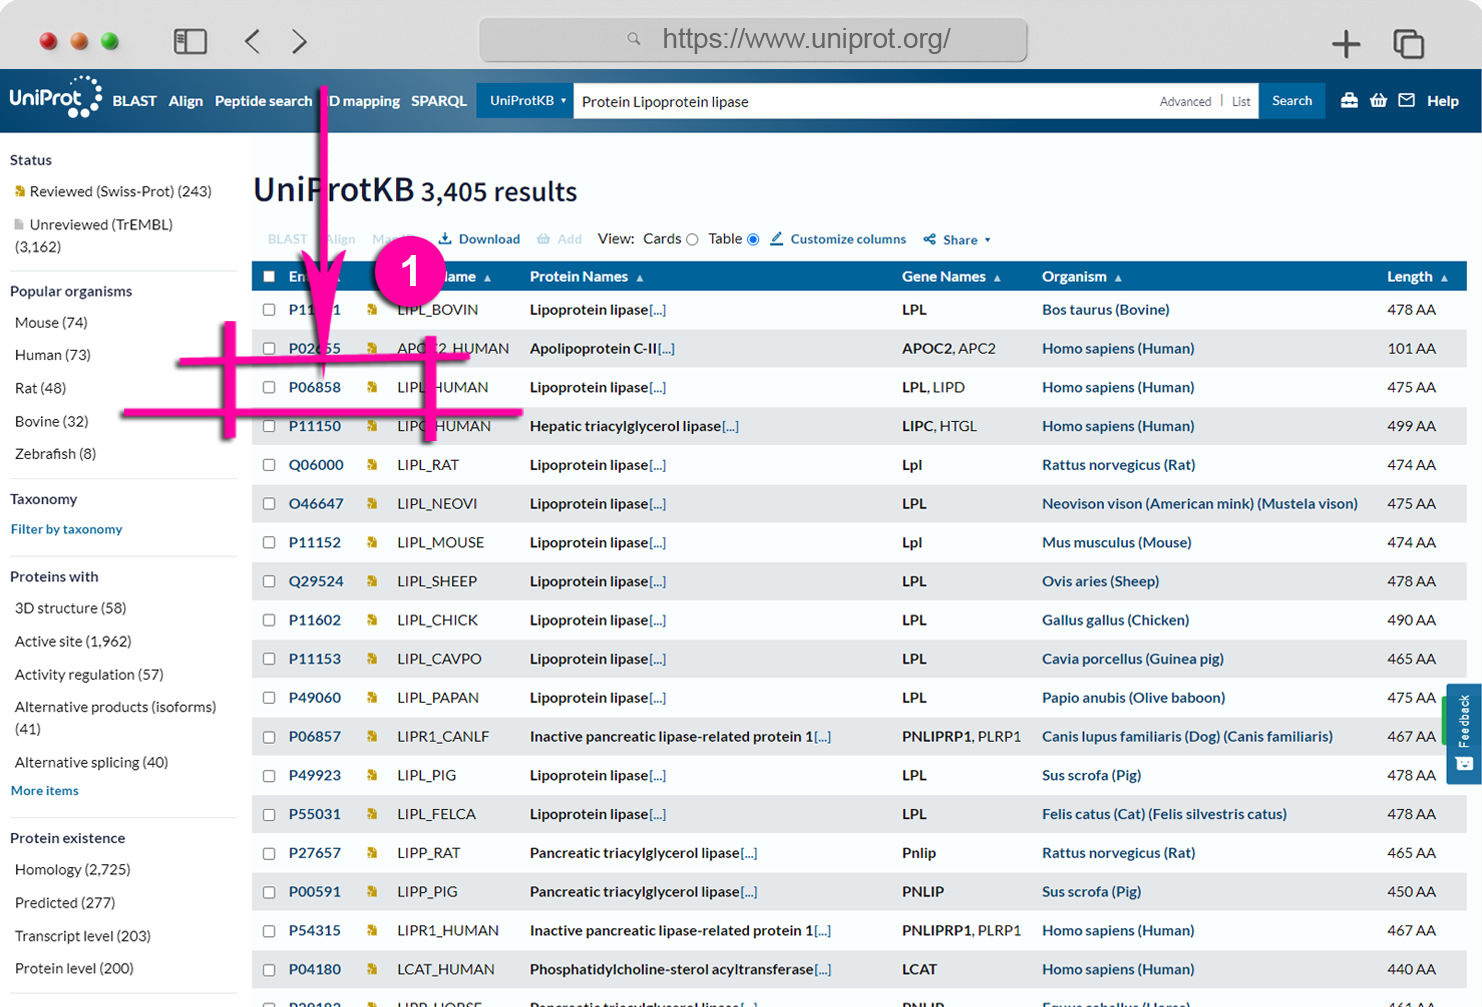Image resolution: width=1482 pixels, height=1007 pixels.
Task: Expand the Share dropdown
Action: click(x=957, y=240)
